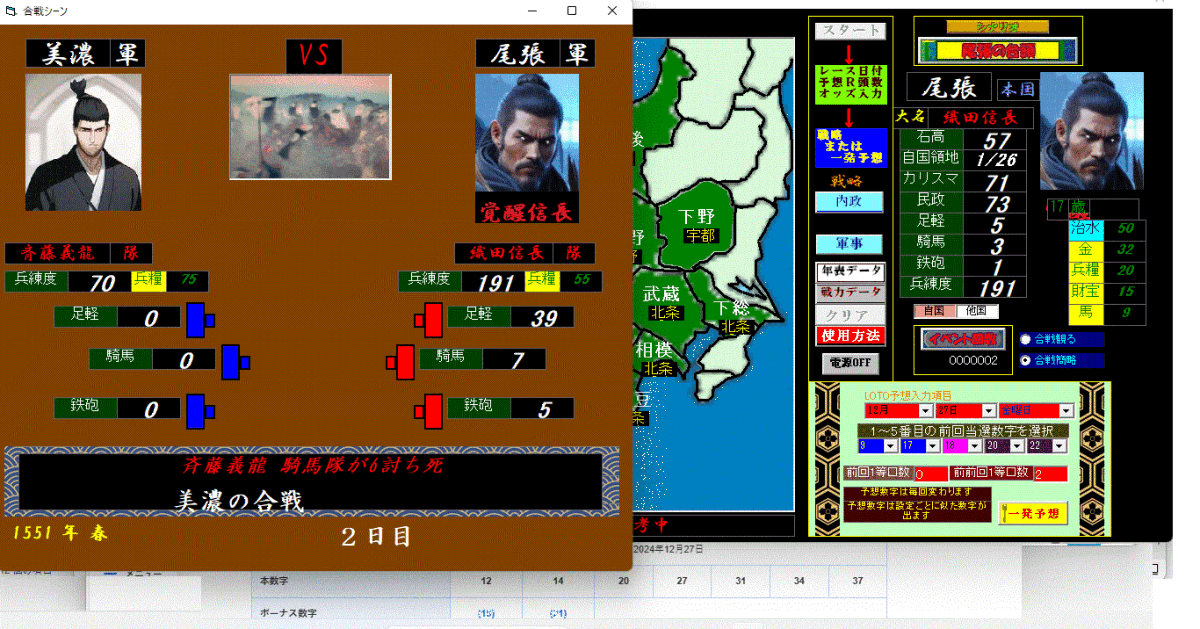
Task: Click the 尾張の台頭 scenario banner
Action: click(997, 49)
